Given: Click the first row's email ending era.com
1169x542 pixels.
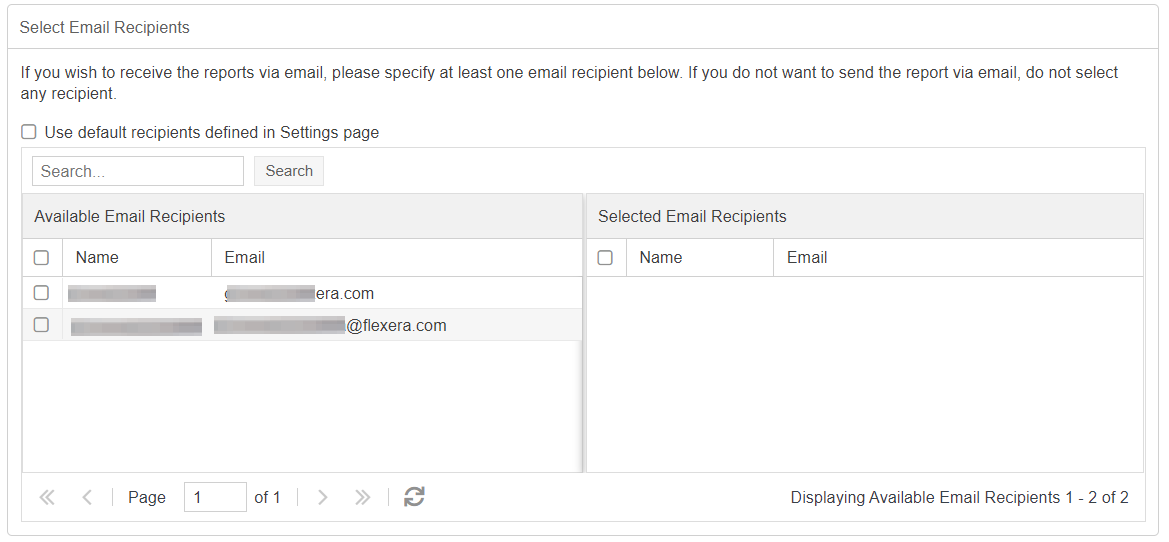Looking at the screenshot, I should tap(344, 294).
